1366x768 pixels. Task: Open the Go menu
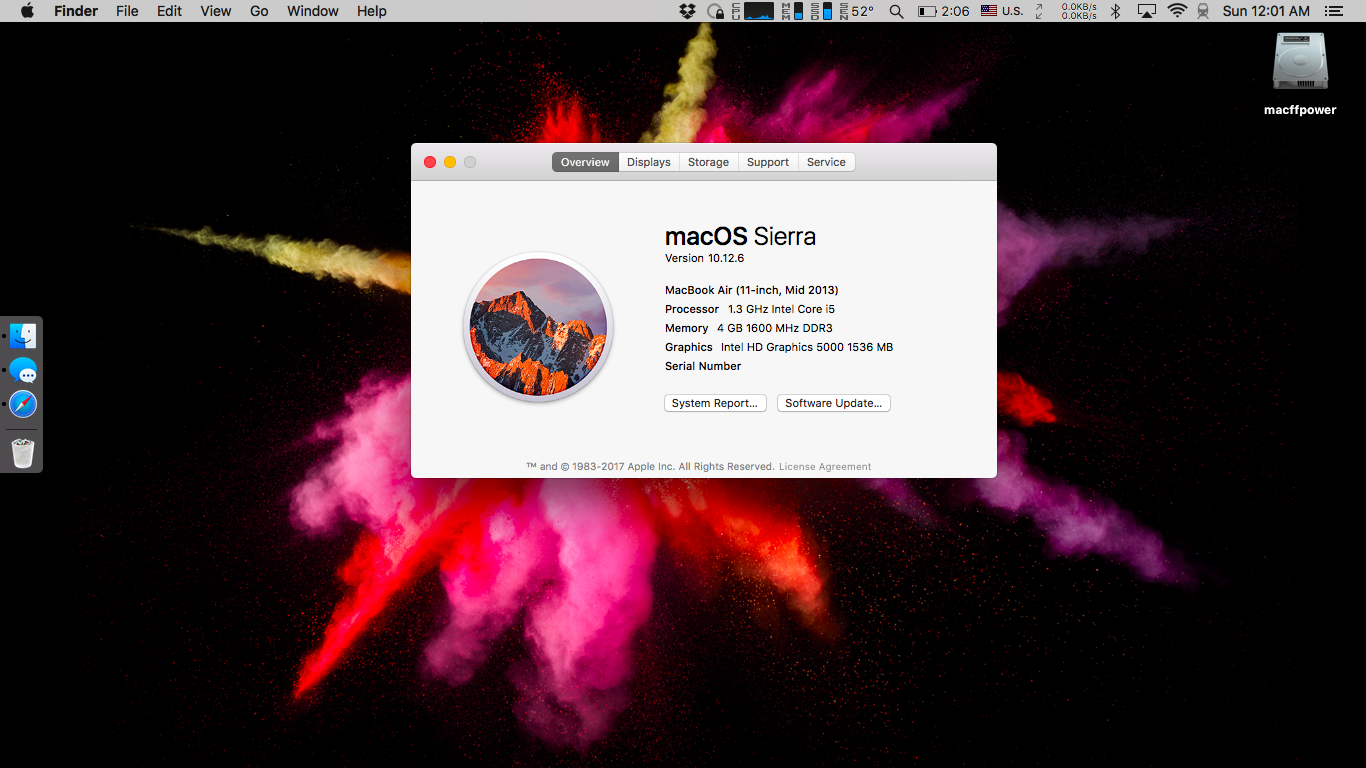pyautogui.click(x=259, y=11)
